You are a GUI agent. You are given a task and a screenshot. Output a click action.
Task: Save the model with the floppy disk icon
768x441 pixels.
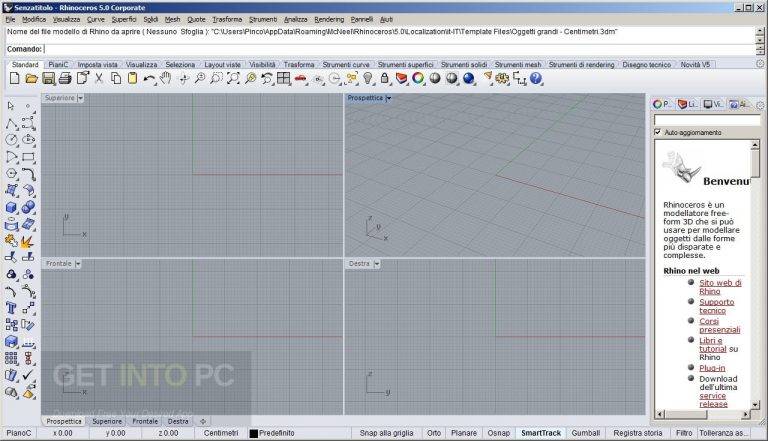click(x=48, y=78)
